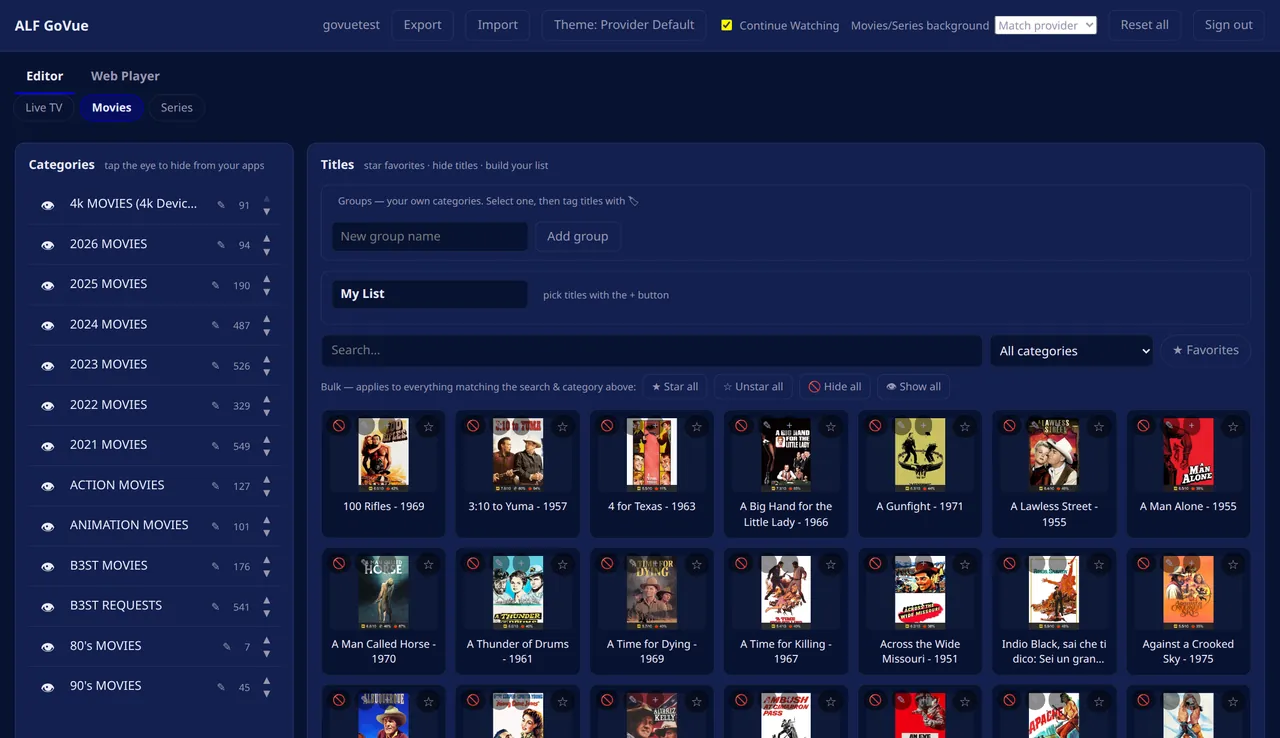Toggle eye icon for 2021 MOVIES
This screenshot has height=738, width=1280.
click(x=47, y=446)
